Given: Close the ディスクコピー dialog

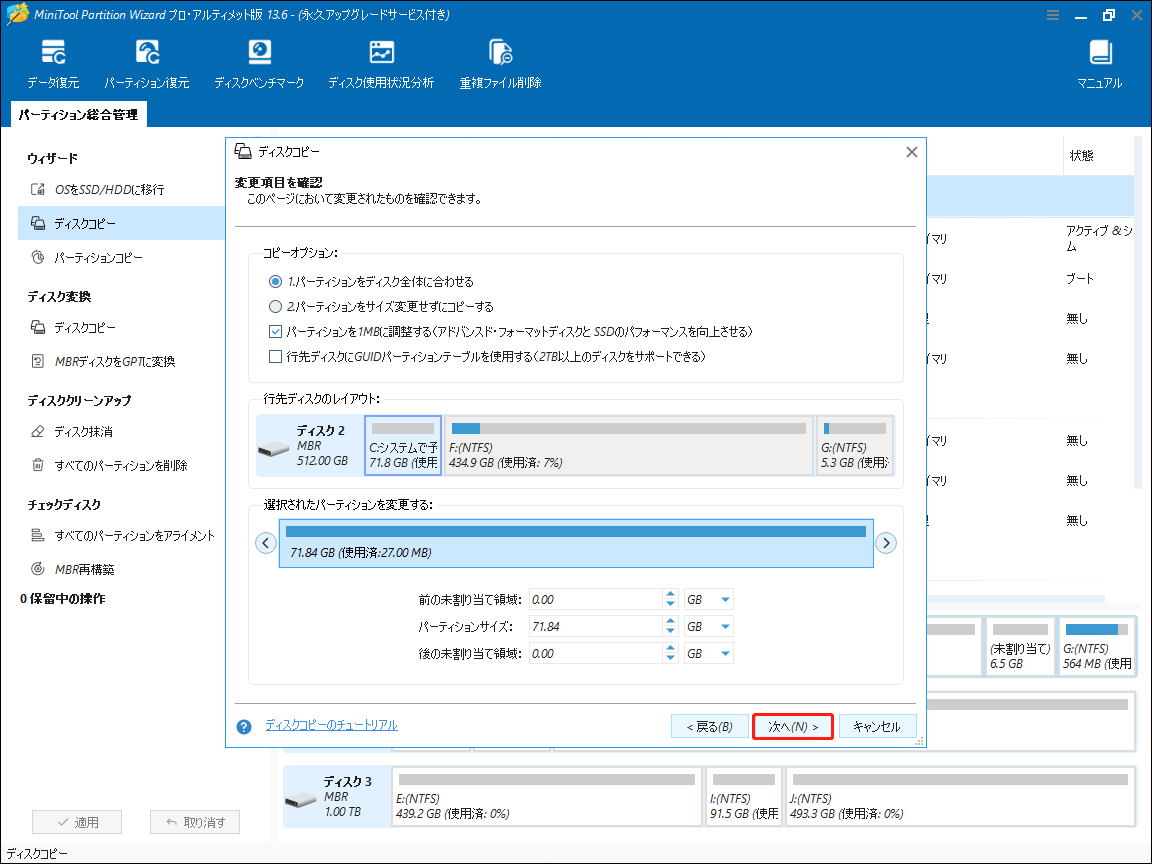Looking at the screenshot, I should (912, 152).
